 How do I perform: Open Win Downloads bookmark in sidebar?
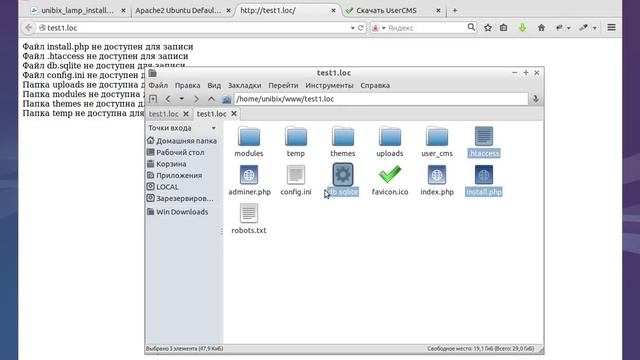[178, 212]
